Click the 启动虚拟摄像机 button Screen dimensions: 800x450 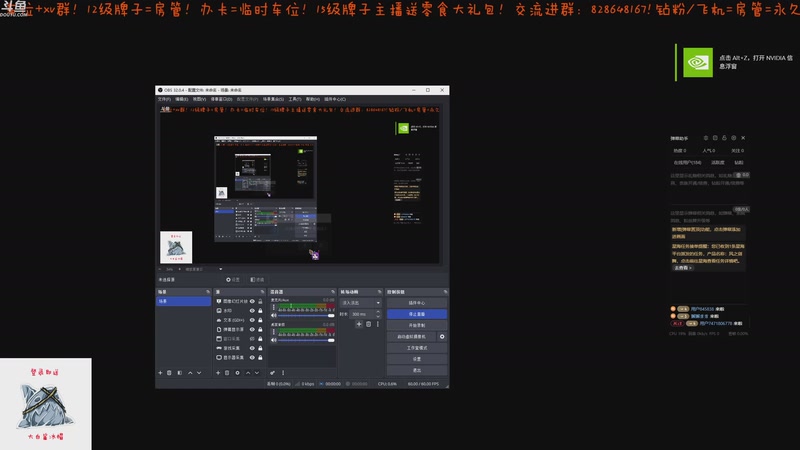coord(411,337)
